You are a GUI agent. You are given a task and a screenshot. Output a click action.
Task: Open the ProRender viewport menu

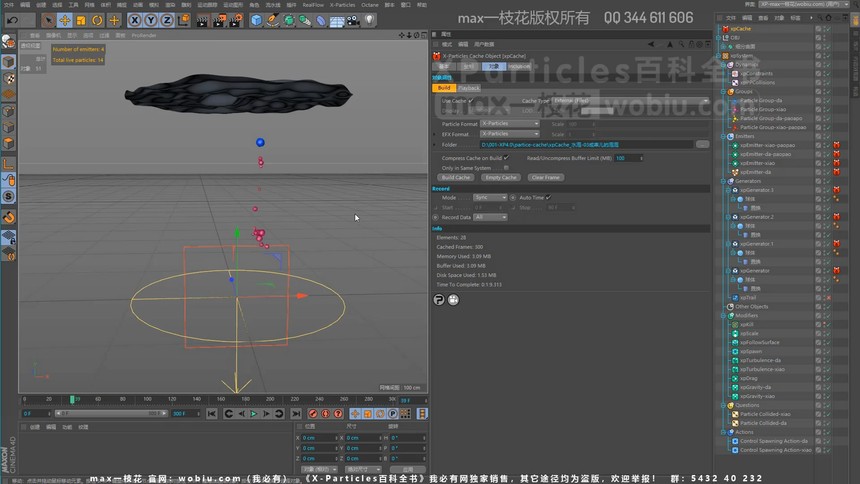coord(144,35)
